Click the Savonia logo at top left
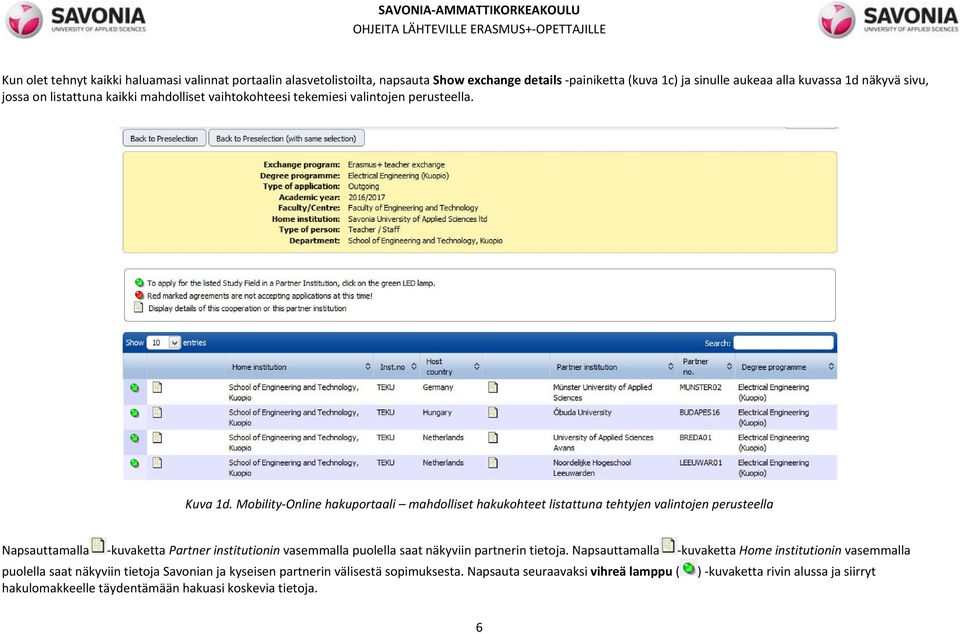Viewport: 960px width, 634px height. pyautogui.click(x=75, y=20)
